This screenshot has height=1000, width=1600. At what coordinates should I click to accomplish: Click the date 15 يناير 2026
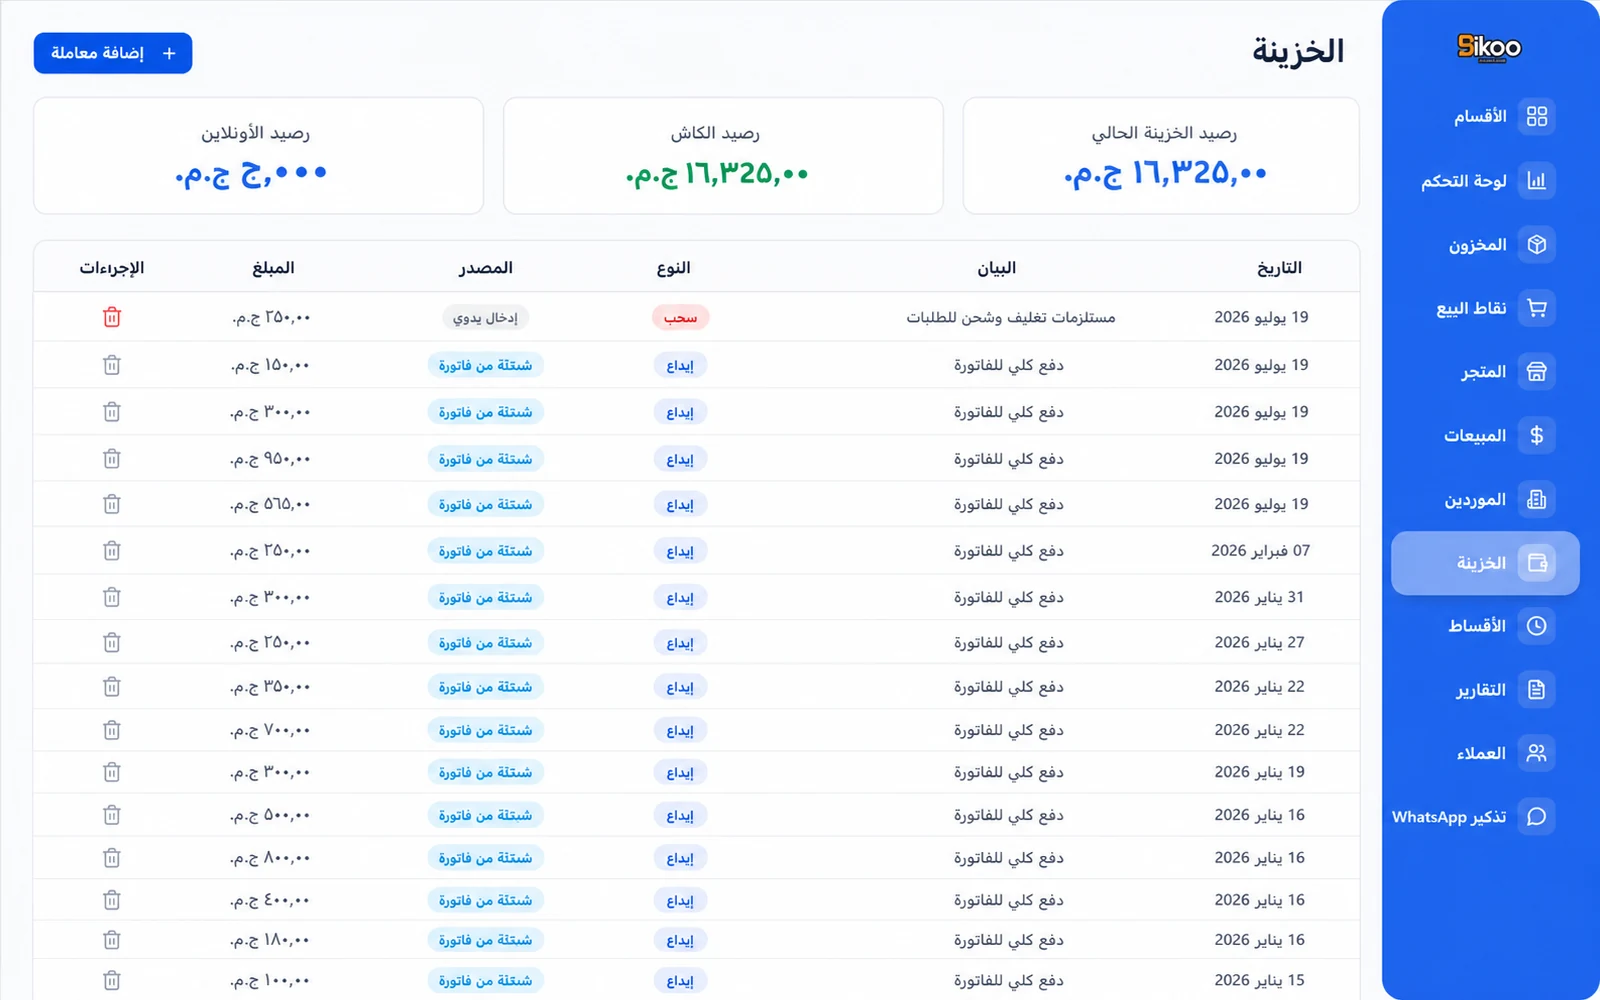[x=1259, y=980]
